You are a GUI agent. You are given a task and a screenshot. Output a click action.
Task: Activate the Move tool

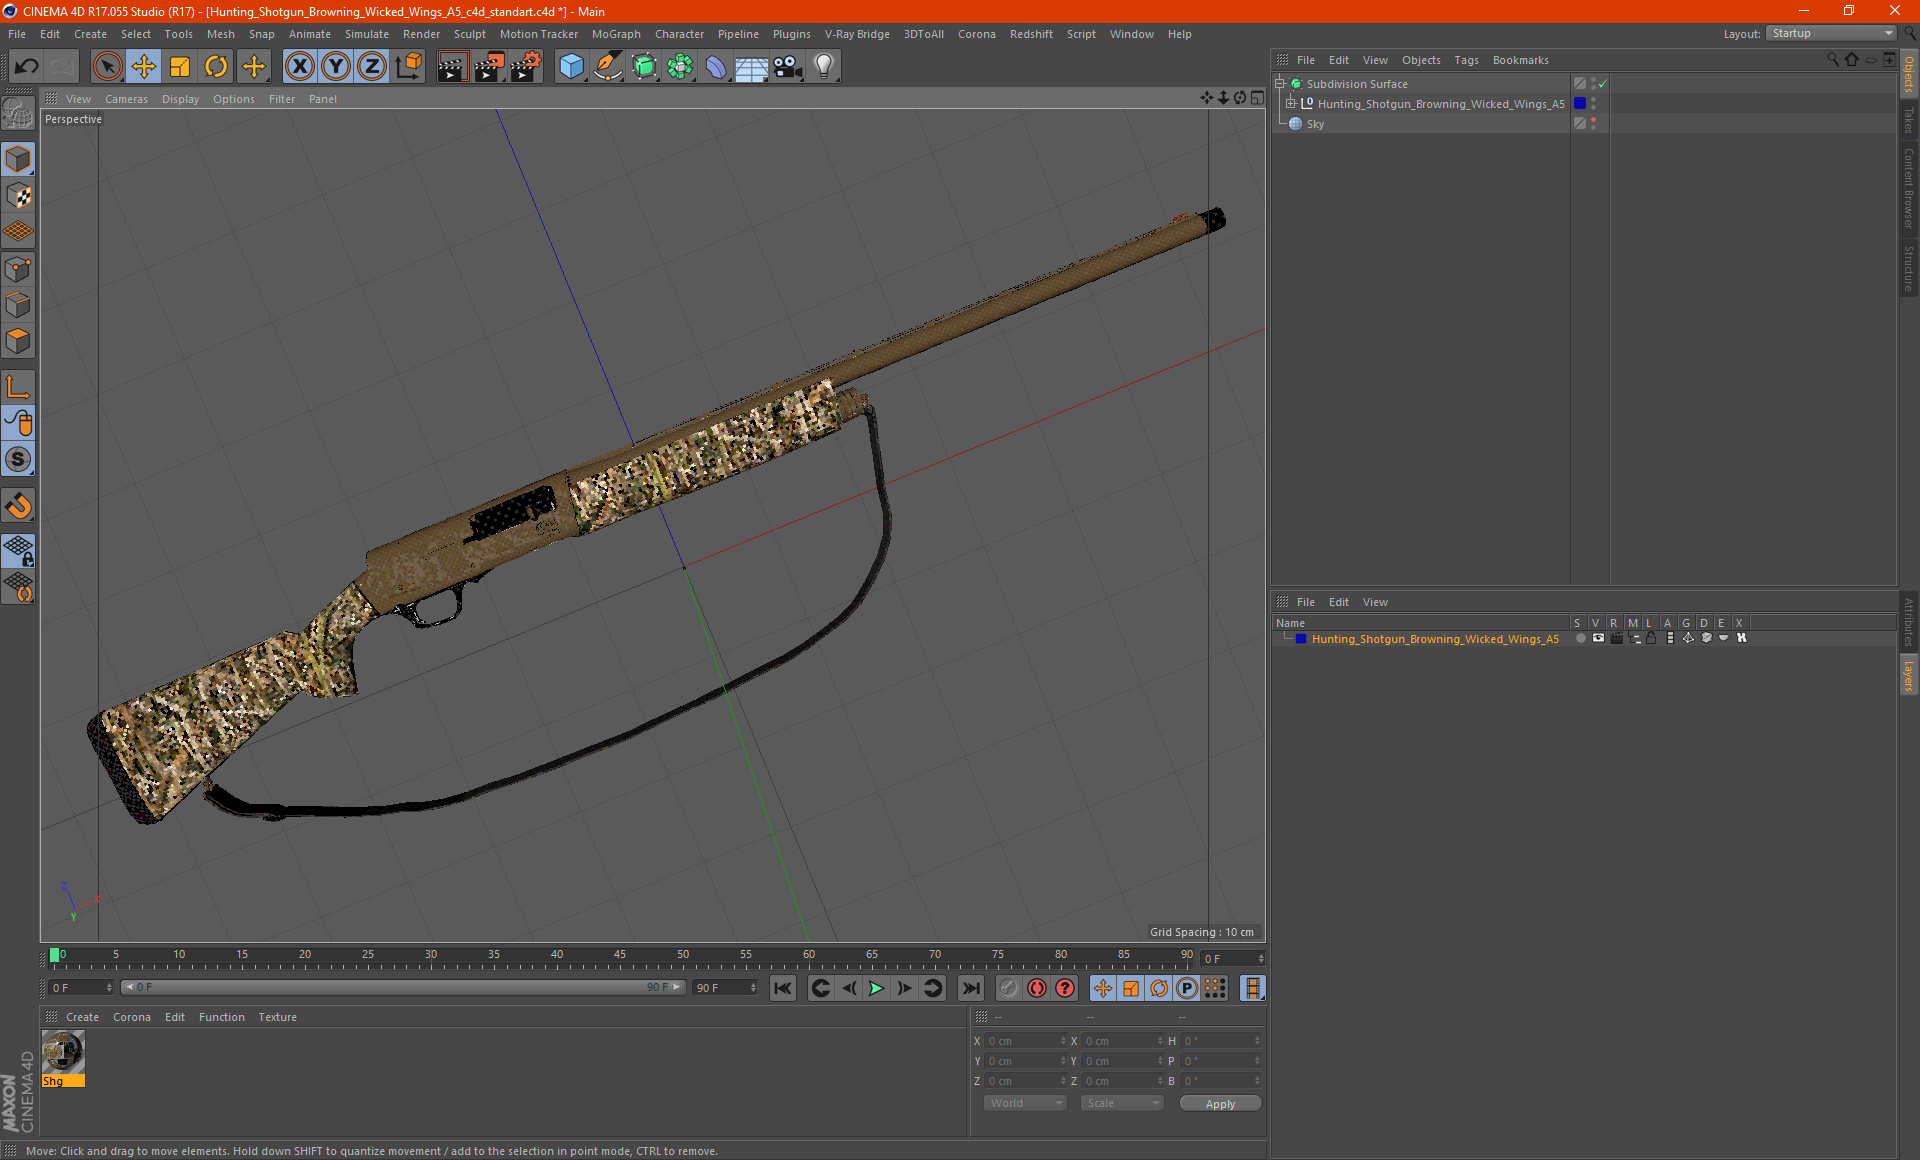144,67
